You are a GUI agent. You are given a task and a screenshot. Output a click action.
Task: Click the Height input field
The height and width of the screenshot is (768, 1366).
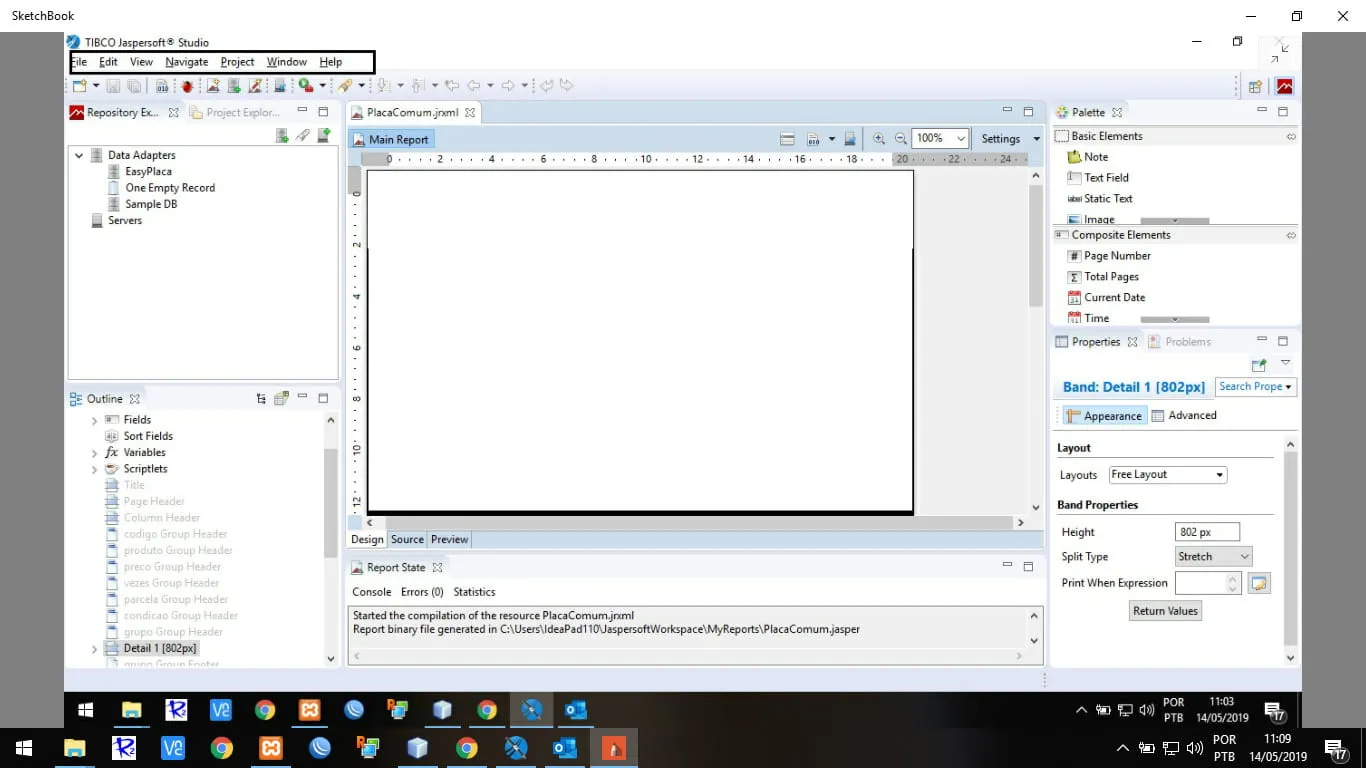click(x=1207, y=533)
